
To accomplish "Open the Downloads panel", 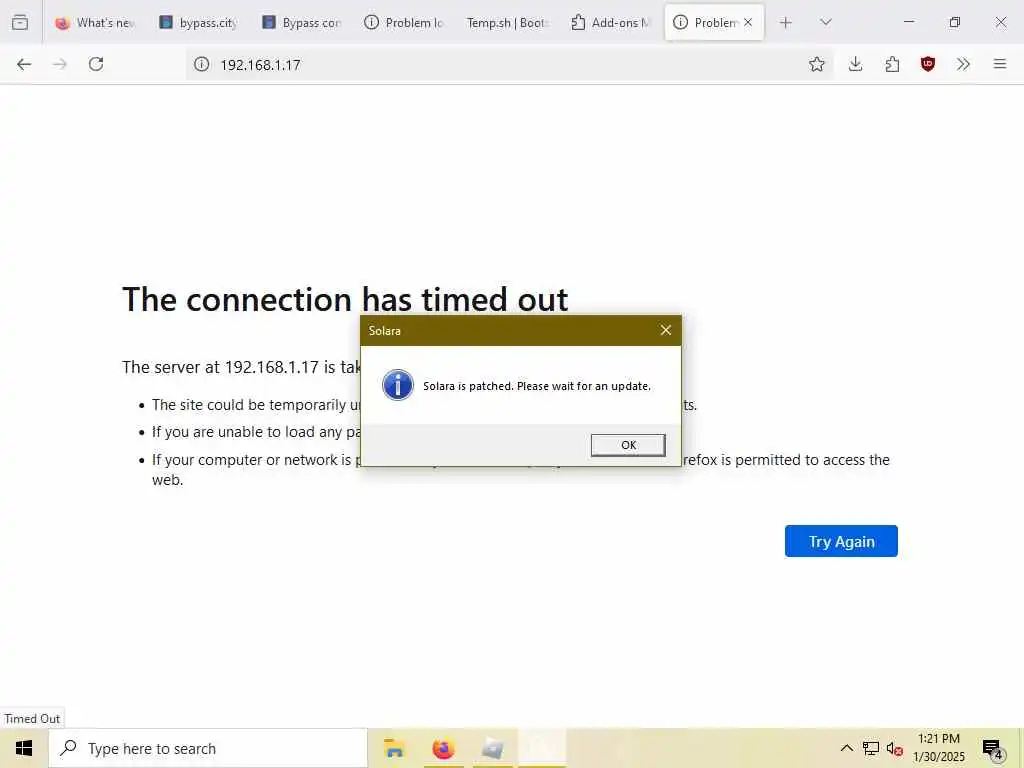I will click(856, 64).
